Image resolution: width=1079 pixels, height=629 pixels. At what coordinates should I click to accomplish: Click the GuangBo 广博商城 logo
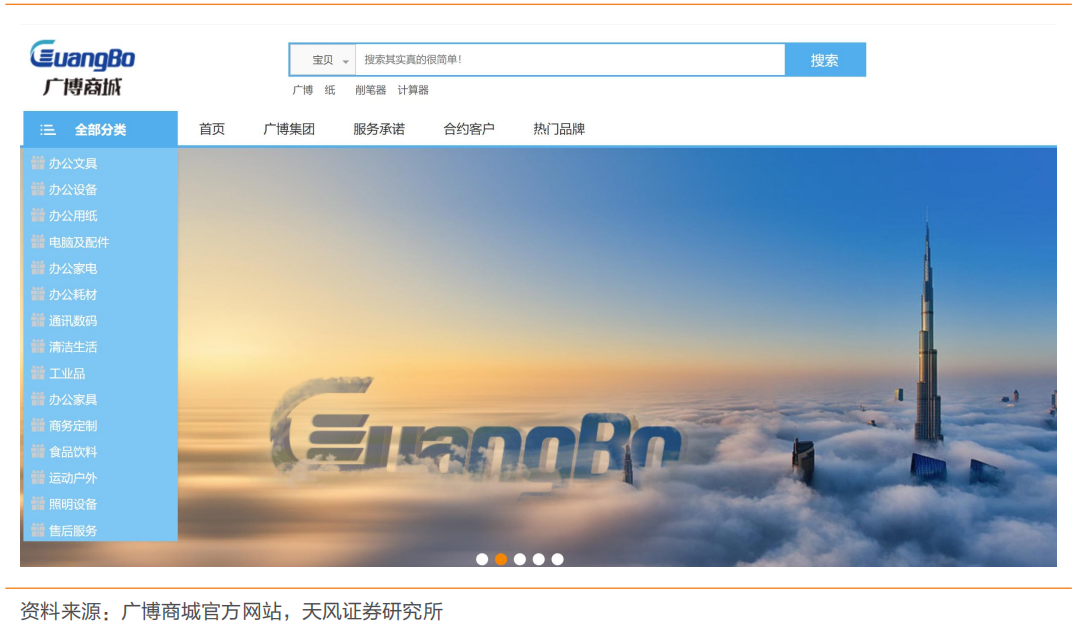point(82,67)
